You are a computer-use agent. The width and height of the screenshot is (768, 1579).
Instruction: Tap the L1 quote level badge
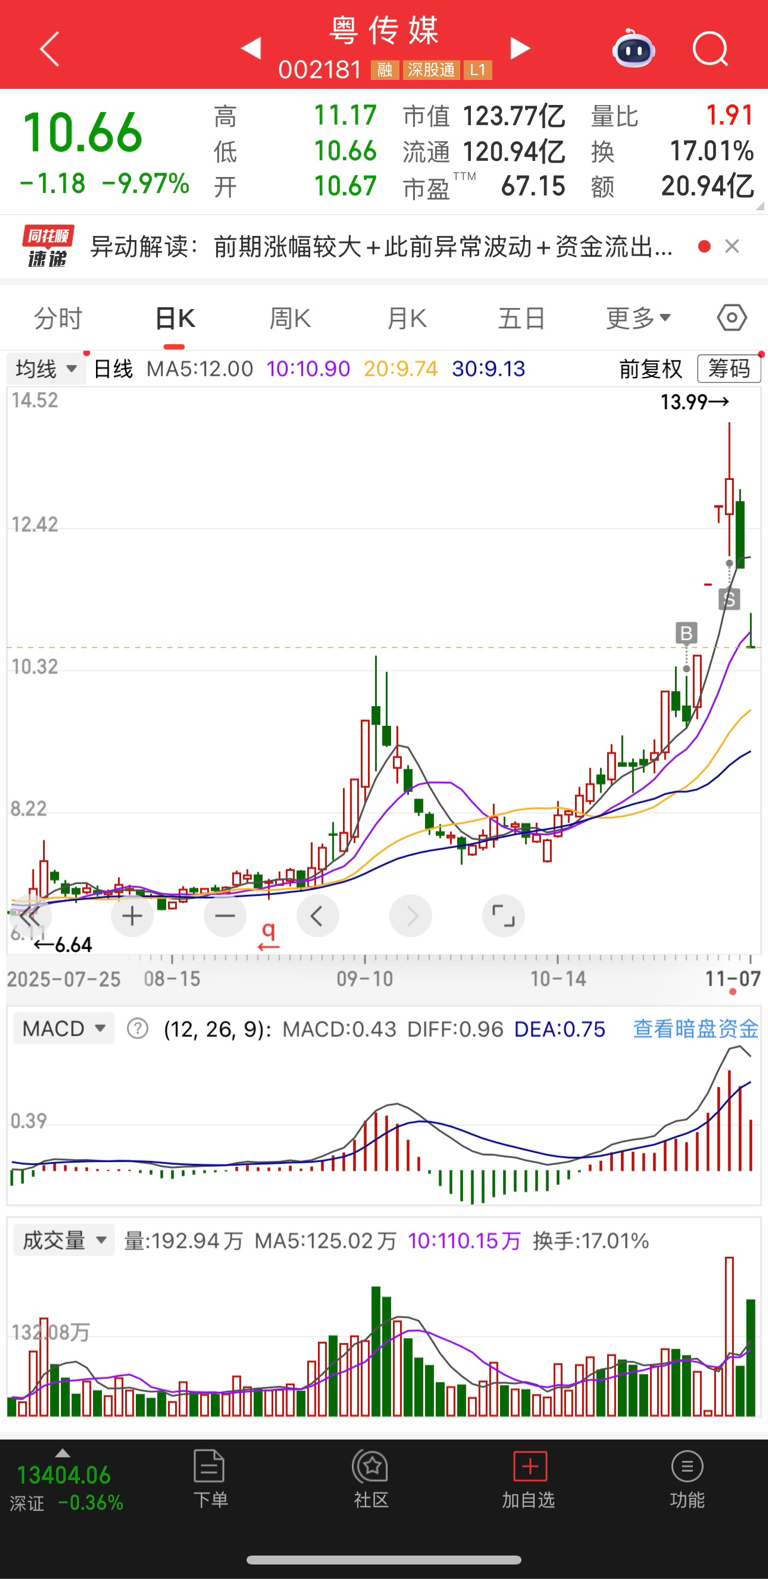click(478, 70)
